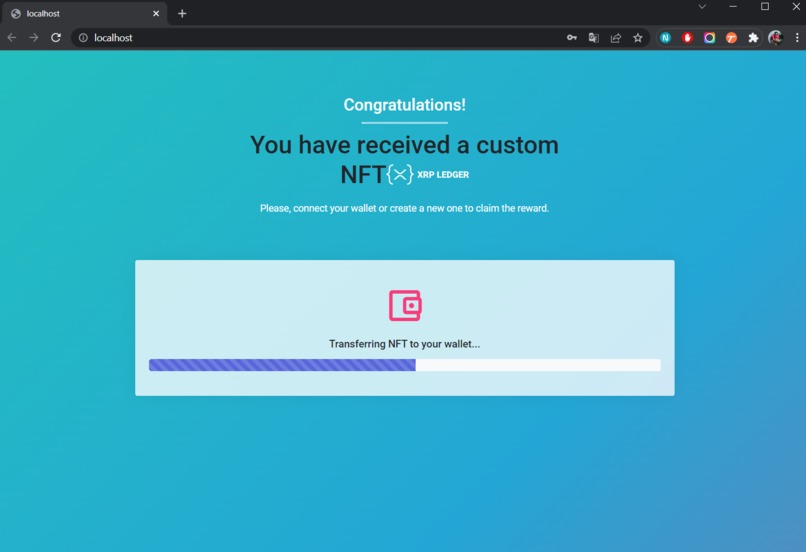Click the pink wallet icon
Screen dimensions: 806x552
tap(405, 305)
